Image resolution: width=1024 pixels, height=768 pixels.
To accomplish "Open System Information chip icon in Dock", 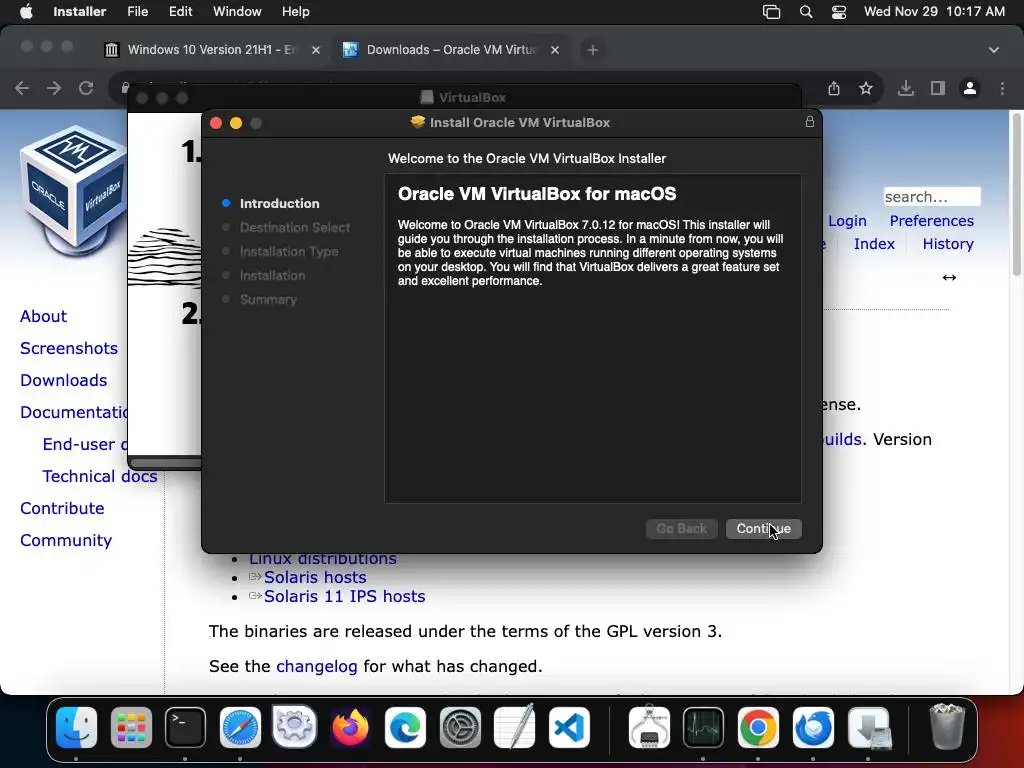I will (x=649, y=727).
